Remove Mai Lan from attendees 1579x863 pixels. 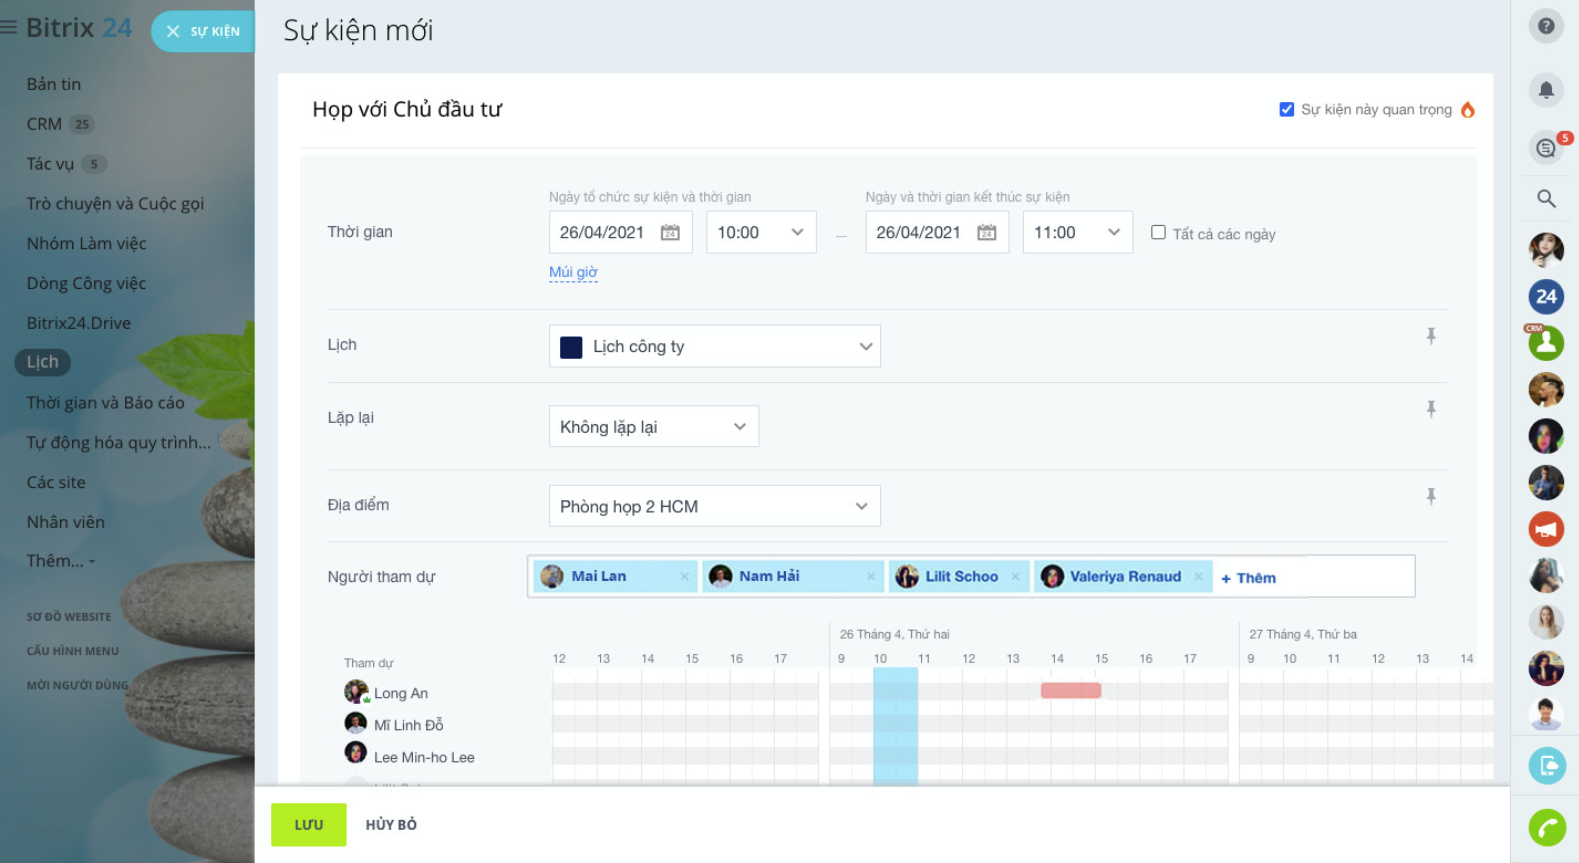[685, 577]
